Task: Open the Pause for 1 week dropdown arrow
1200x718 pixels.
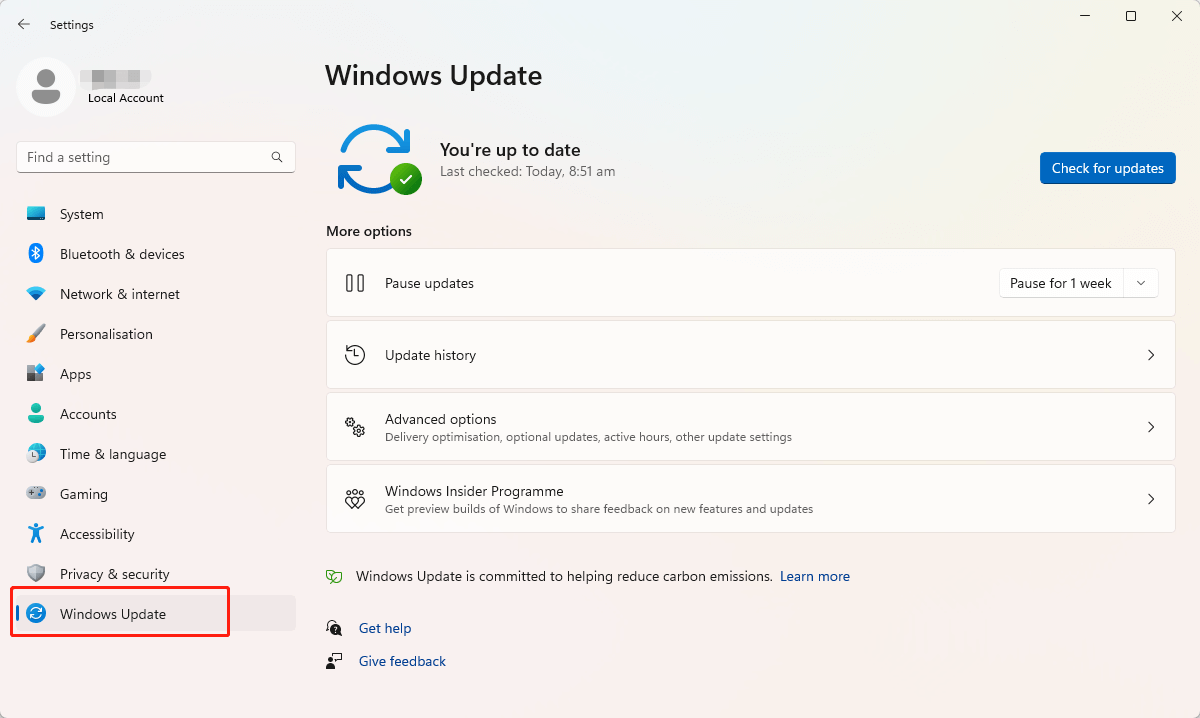Action: tap(1141, 283)
